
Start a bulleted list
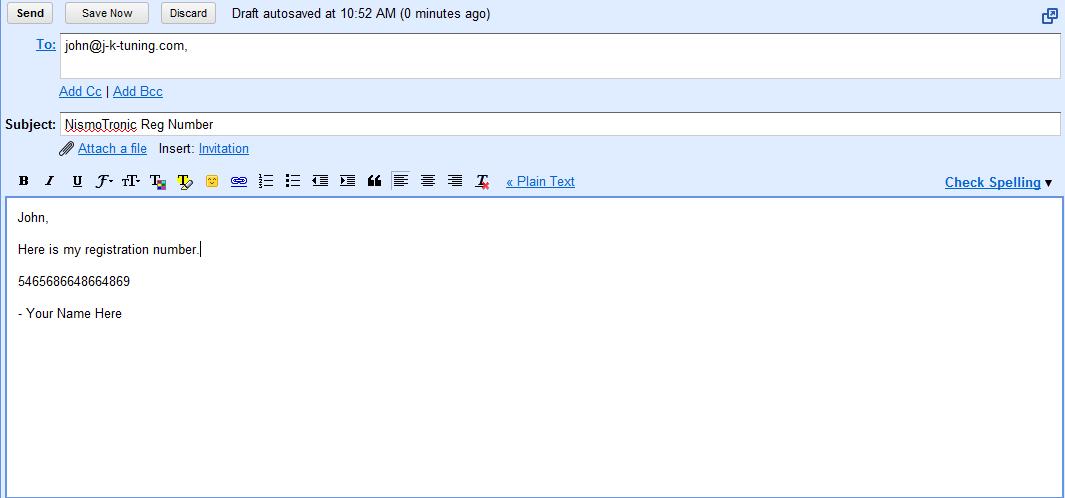click(293, 181)
